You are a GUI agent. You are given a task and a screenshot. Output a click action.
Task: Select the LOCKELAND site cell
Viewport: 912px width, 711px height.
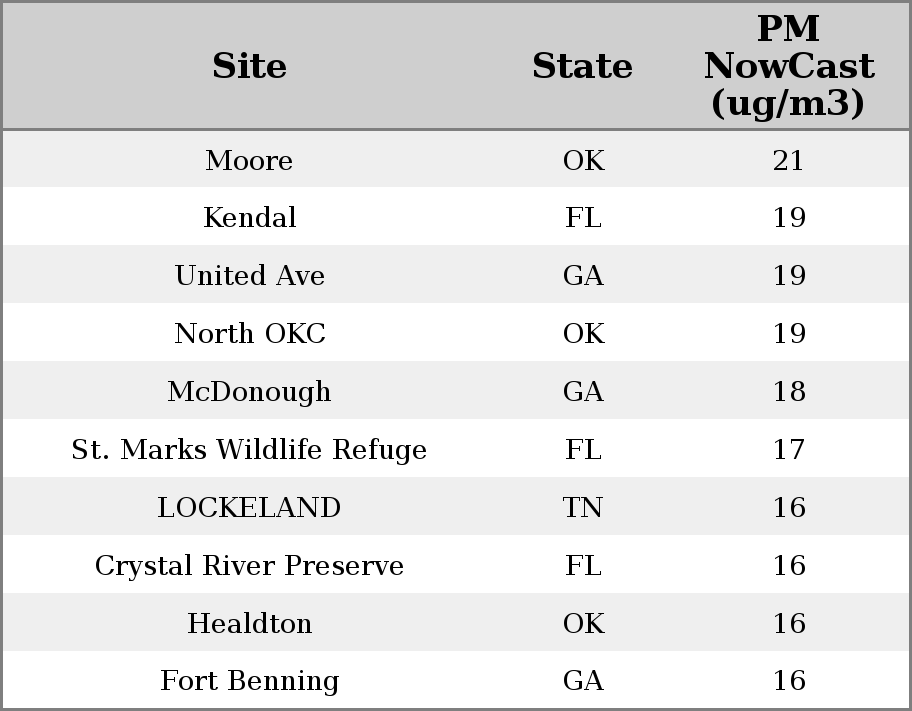pos(249,507)
